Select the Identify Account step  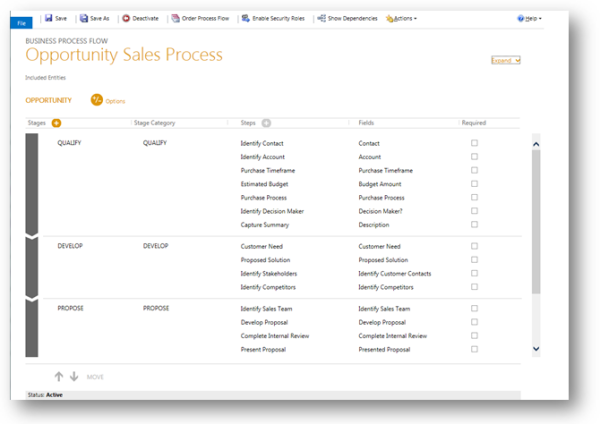coord(262,157)
